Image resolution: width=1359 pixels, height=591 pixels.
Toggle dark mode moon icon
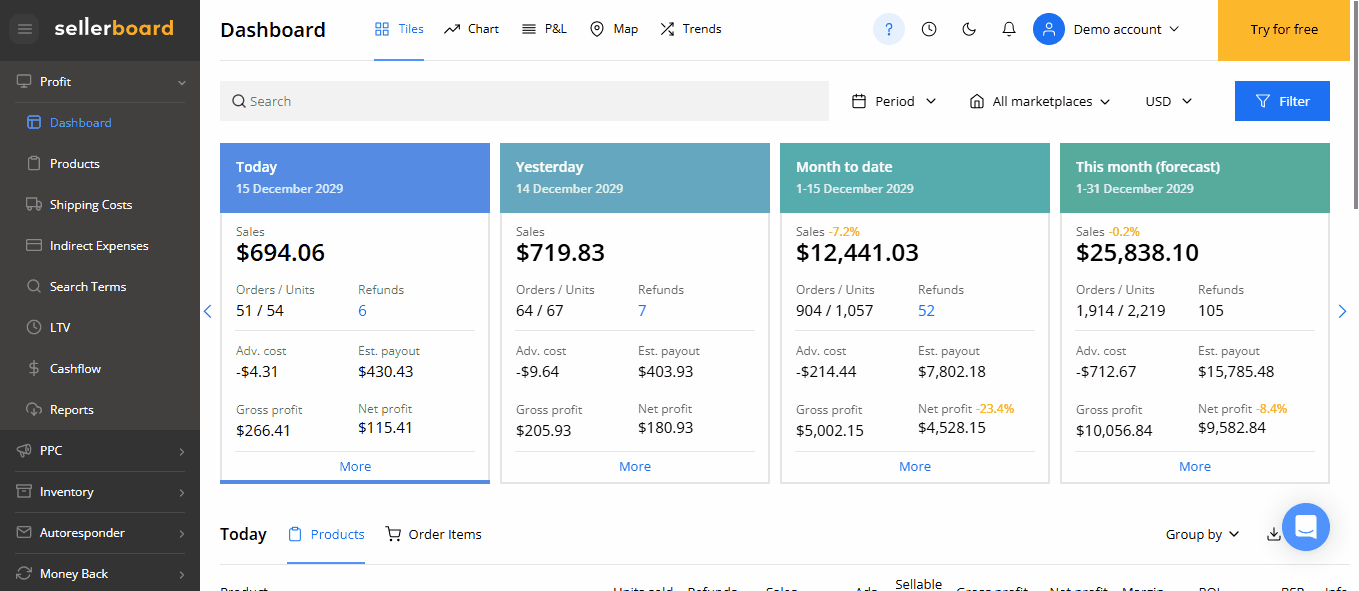point(968,29)
